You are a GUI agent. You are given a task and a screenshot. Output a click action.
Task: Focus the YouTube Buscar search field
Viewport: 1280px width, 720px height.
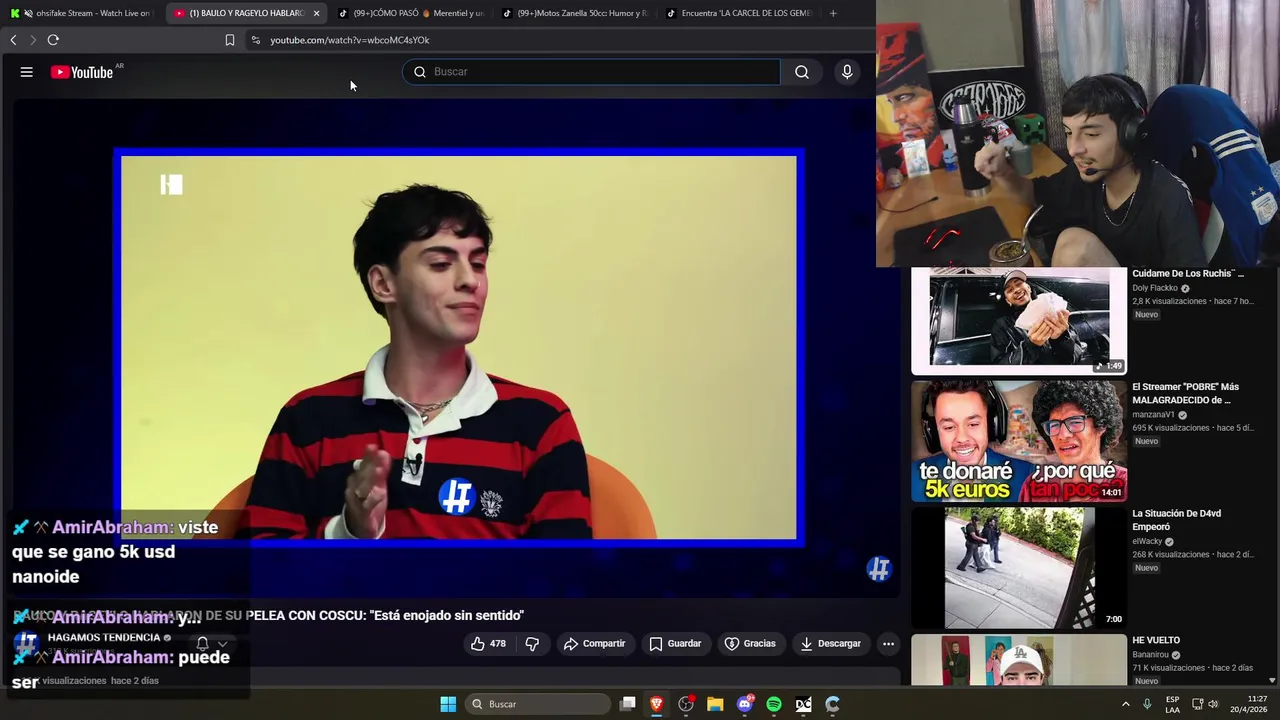pos(592,72)
